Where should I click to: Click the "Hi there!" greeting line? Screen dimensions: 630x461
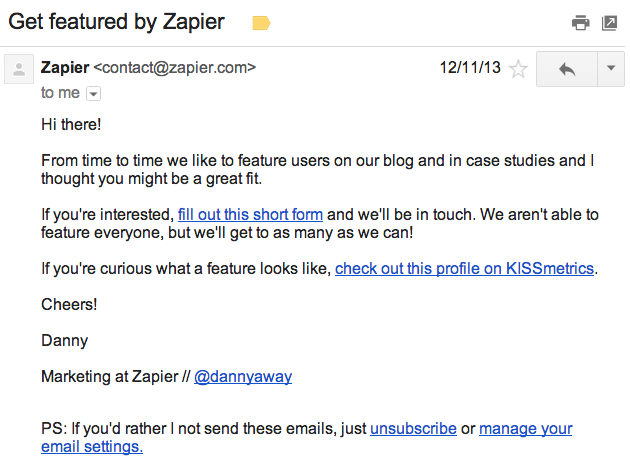tap(71, 125)
